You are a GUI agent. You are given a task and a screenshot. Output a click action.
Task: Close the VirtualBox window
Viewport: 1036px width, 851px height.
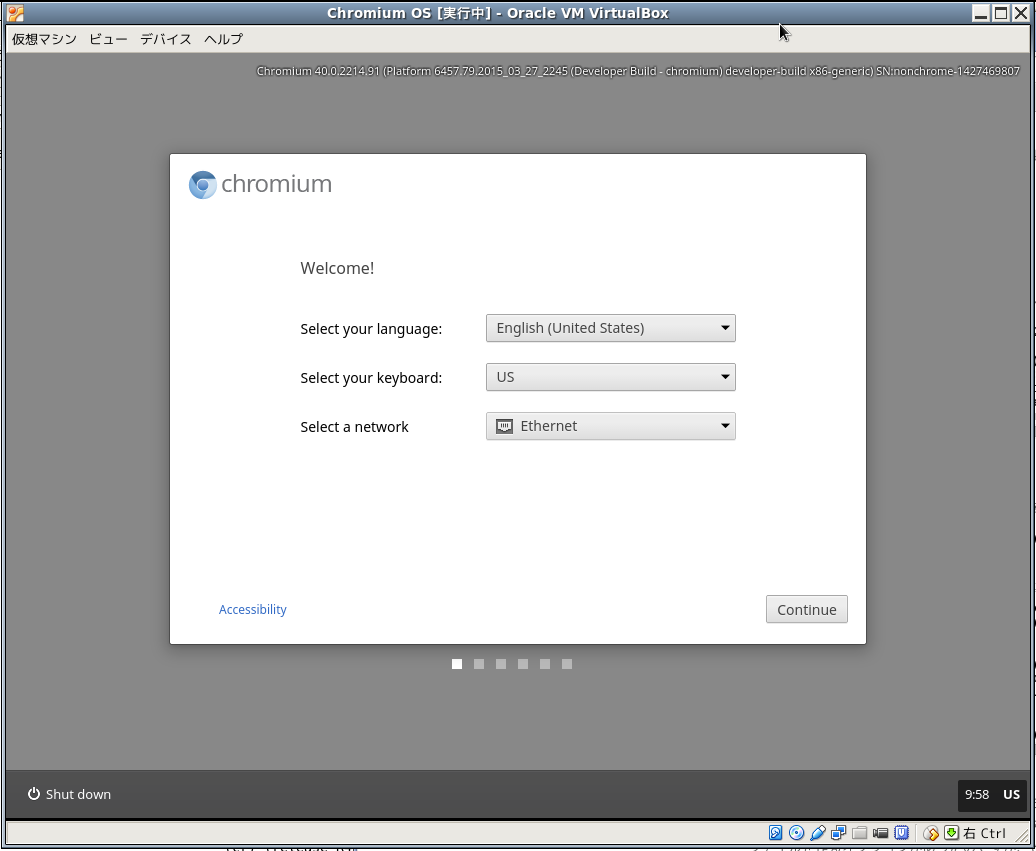pos(1019,13)
